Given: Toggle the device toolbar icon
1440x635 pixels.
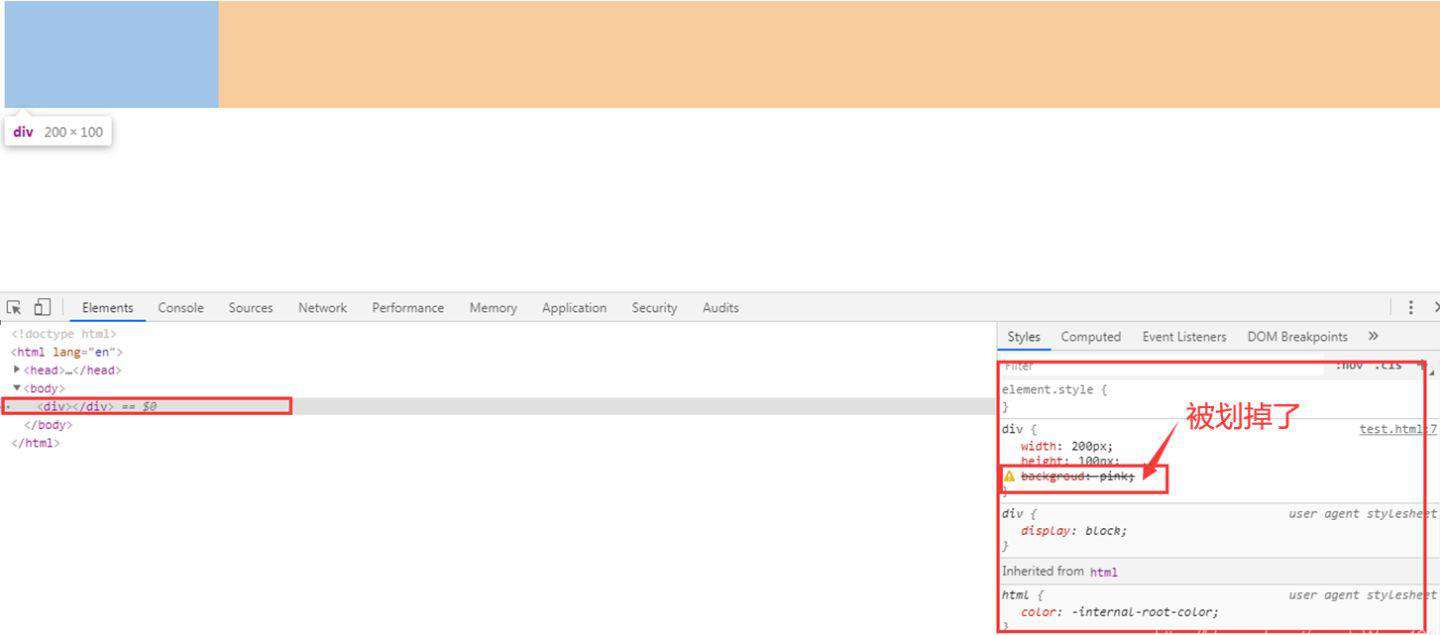Looking at the screenshot, I should click(42, 308).
